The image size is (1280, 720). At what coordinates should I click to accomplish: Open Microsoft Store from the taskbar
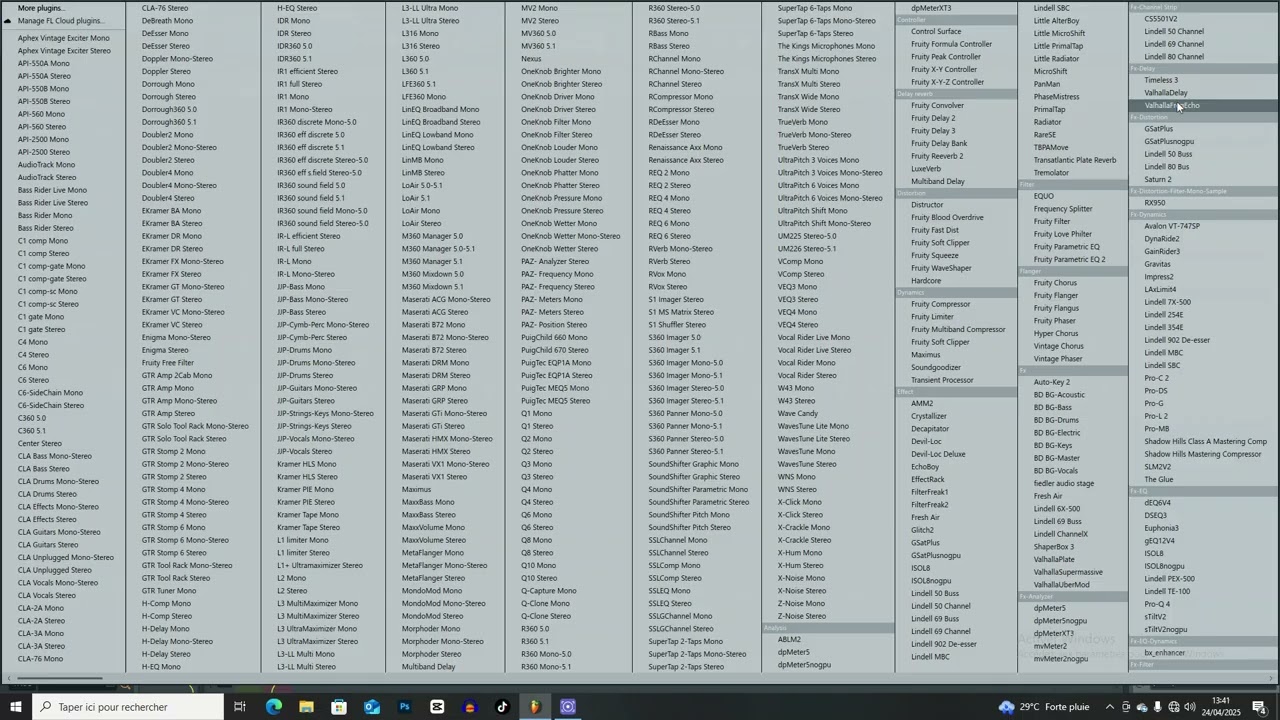tap(339, 707)
